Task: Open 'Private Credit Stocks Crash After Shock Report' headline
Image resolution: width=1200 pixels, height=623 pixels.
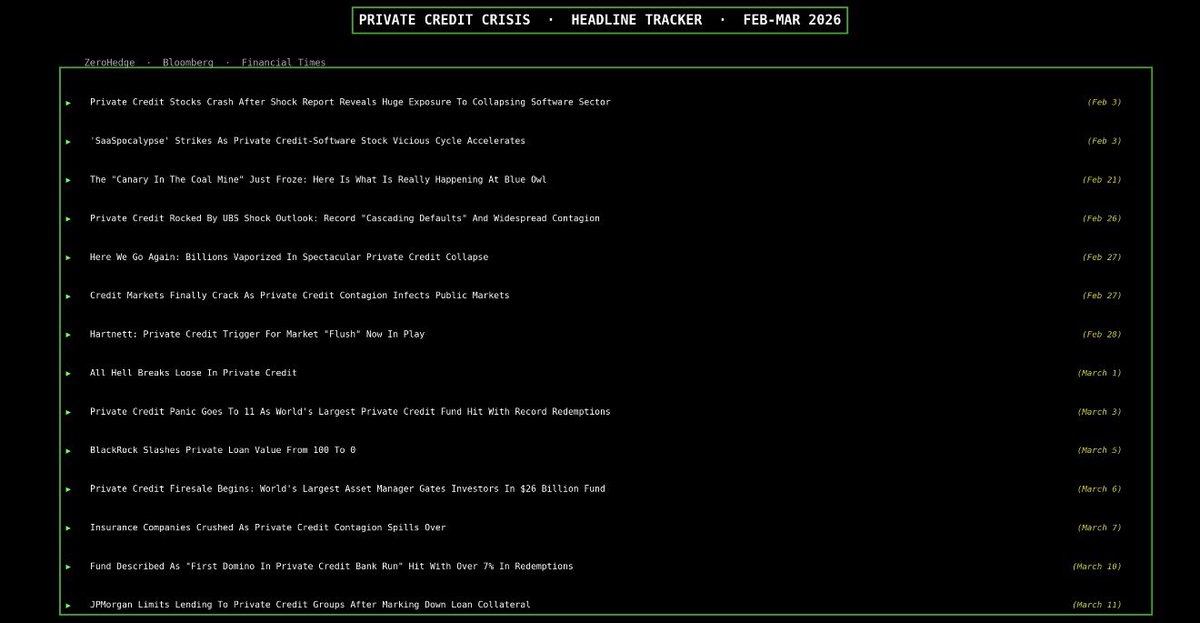Action: 350,102
